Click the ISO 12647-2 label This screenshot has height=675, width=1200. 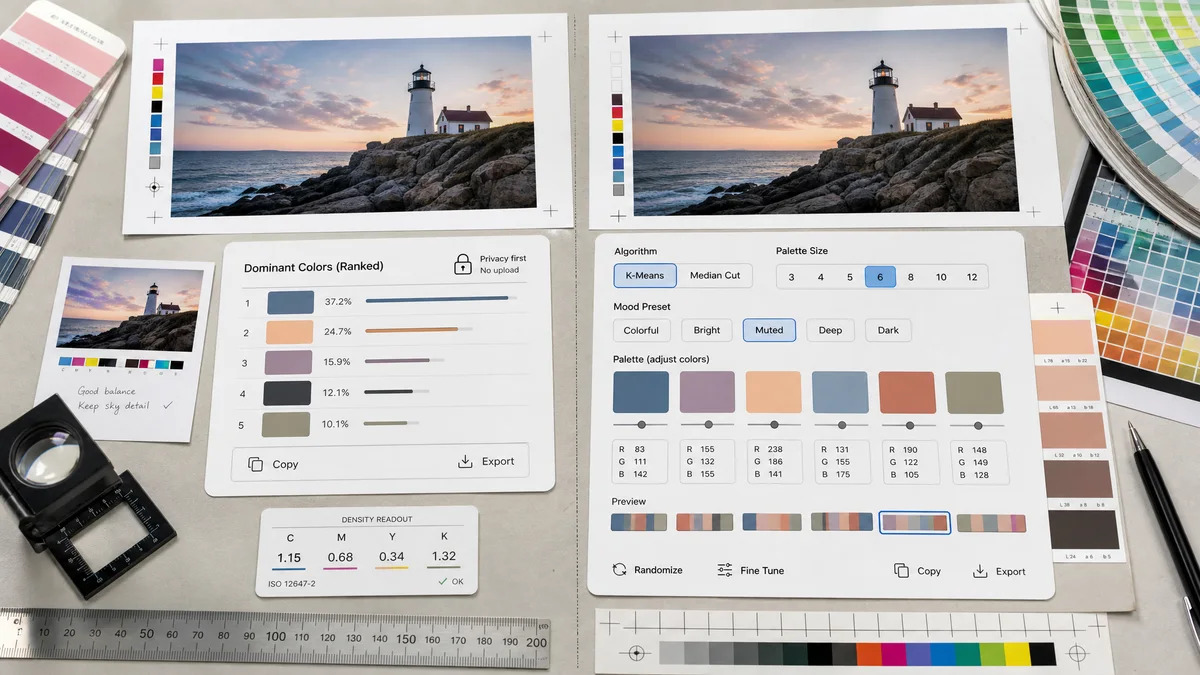[293, 582]
